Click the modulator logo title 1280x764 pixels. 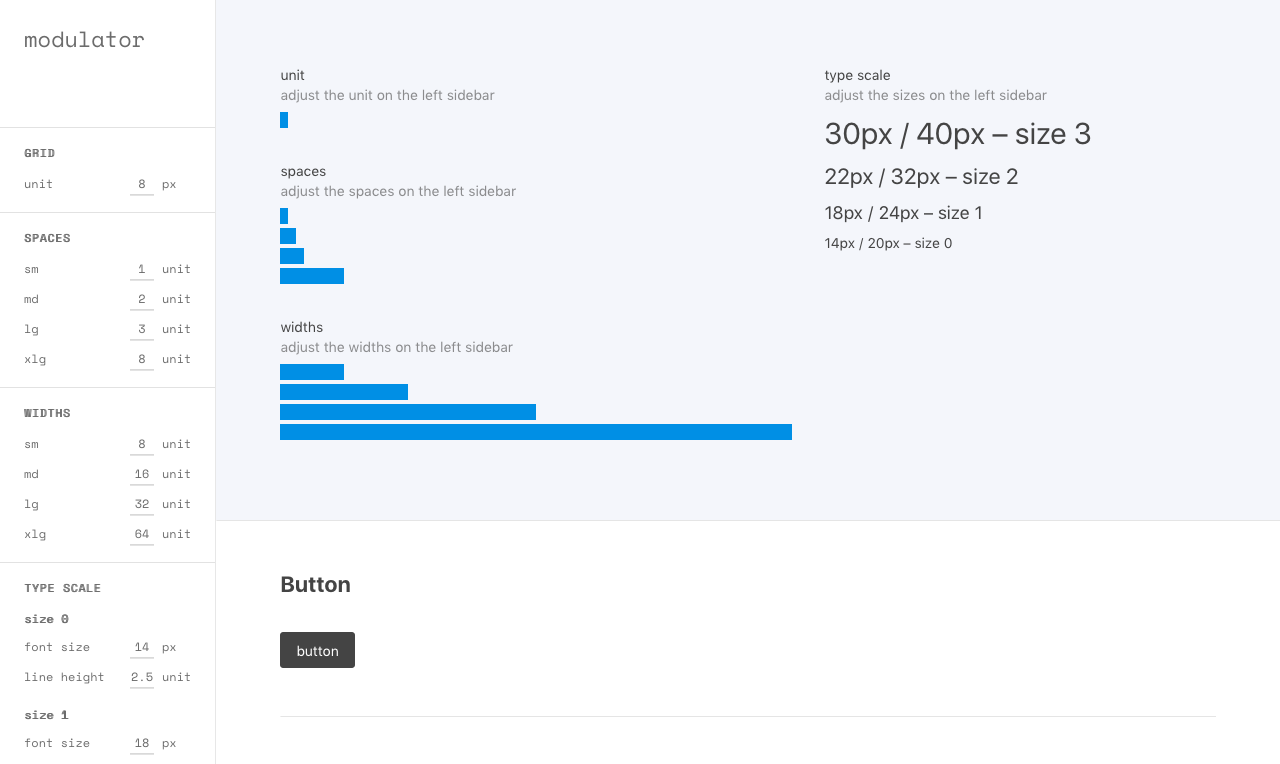[x=84, y=40]
